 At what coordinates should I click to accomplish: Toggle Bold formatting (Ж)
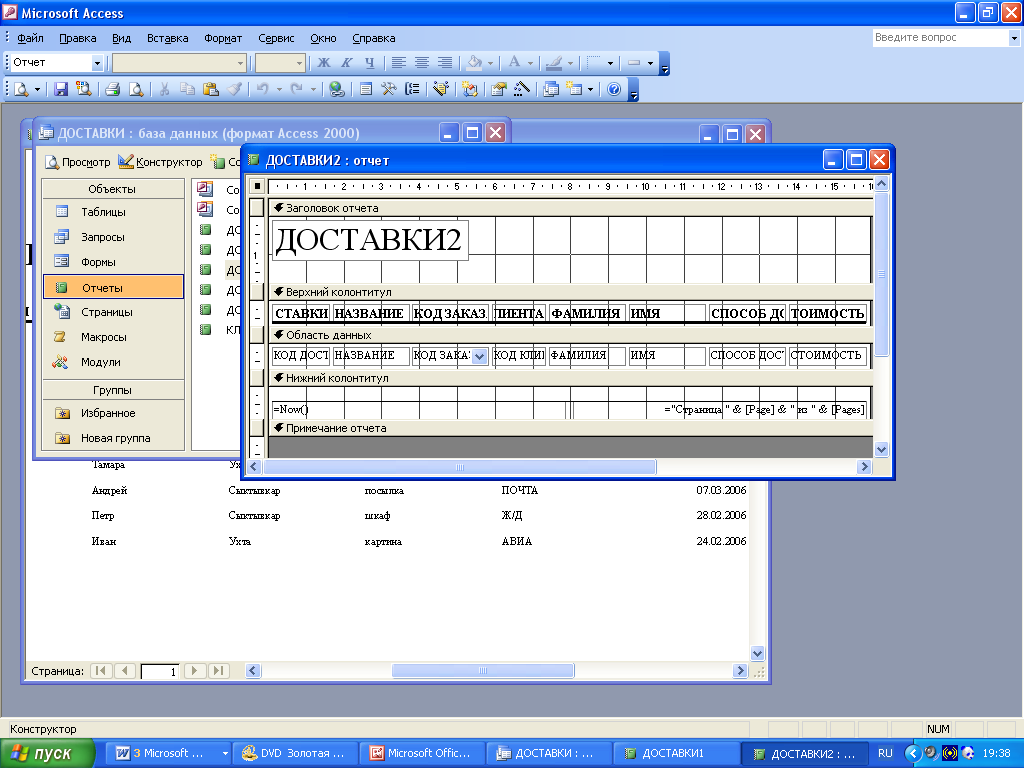(x=324, y=63)
